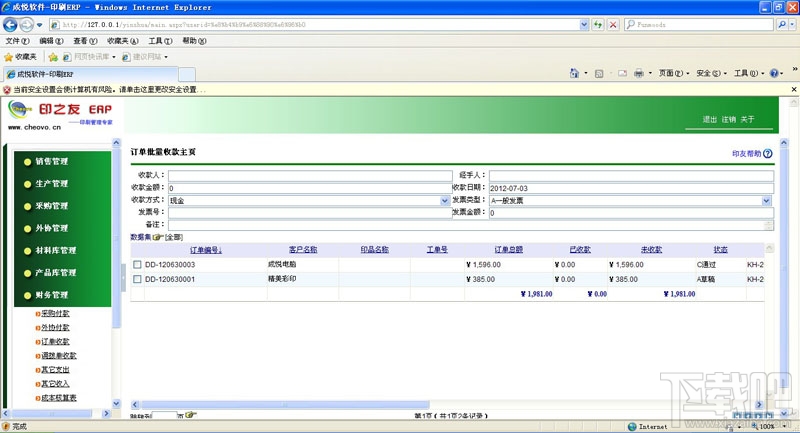Click the printer icon in command bar
The image size is (800, 433).
click(x=639, y=73)
